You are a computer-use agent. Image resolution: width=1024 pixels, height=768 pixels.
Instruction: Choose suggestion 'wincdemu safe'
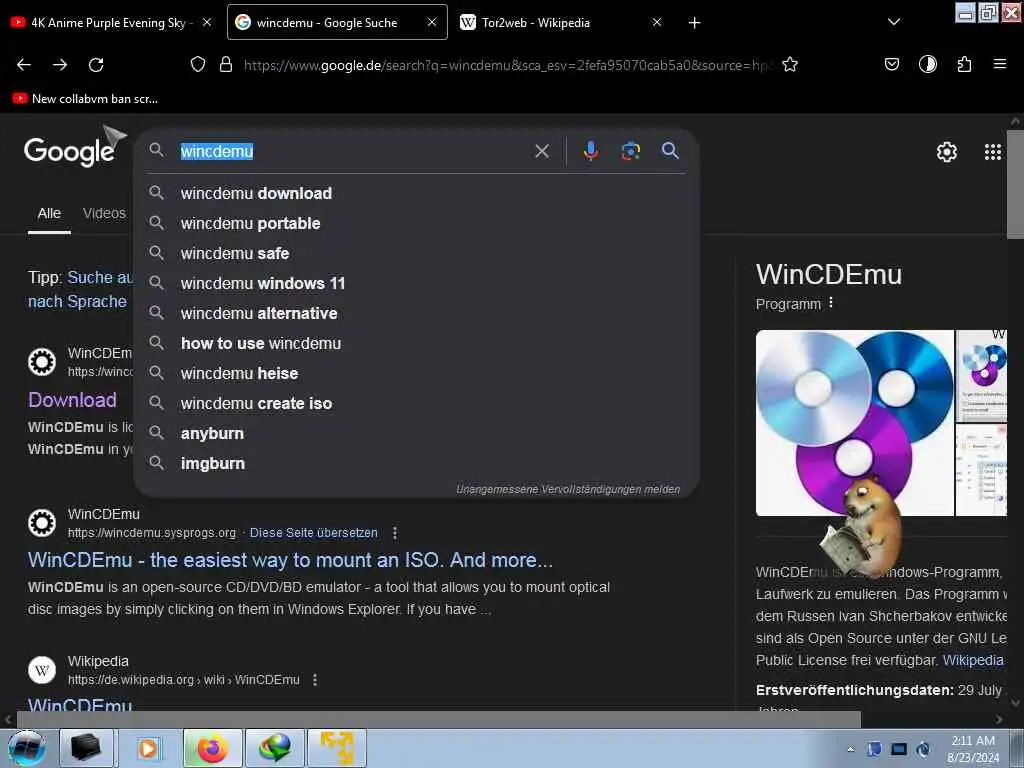click(416, 253)
